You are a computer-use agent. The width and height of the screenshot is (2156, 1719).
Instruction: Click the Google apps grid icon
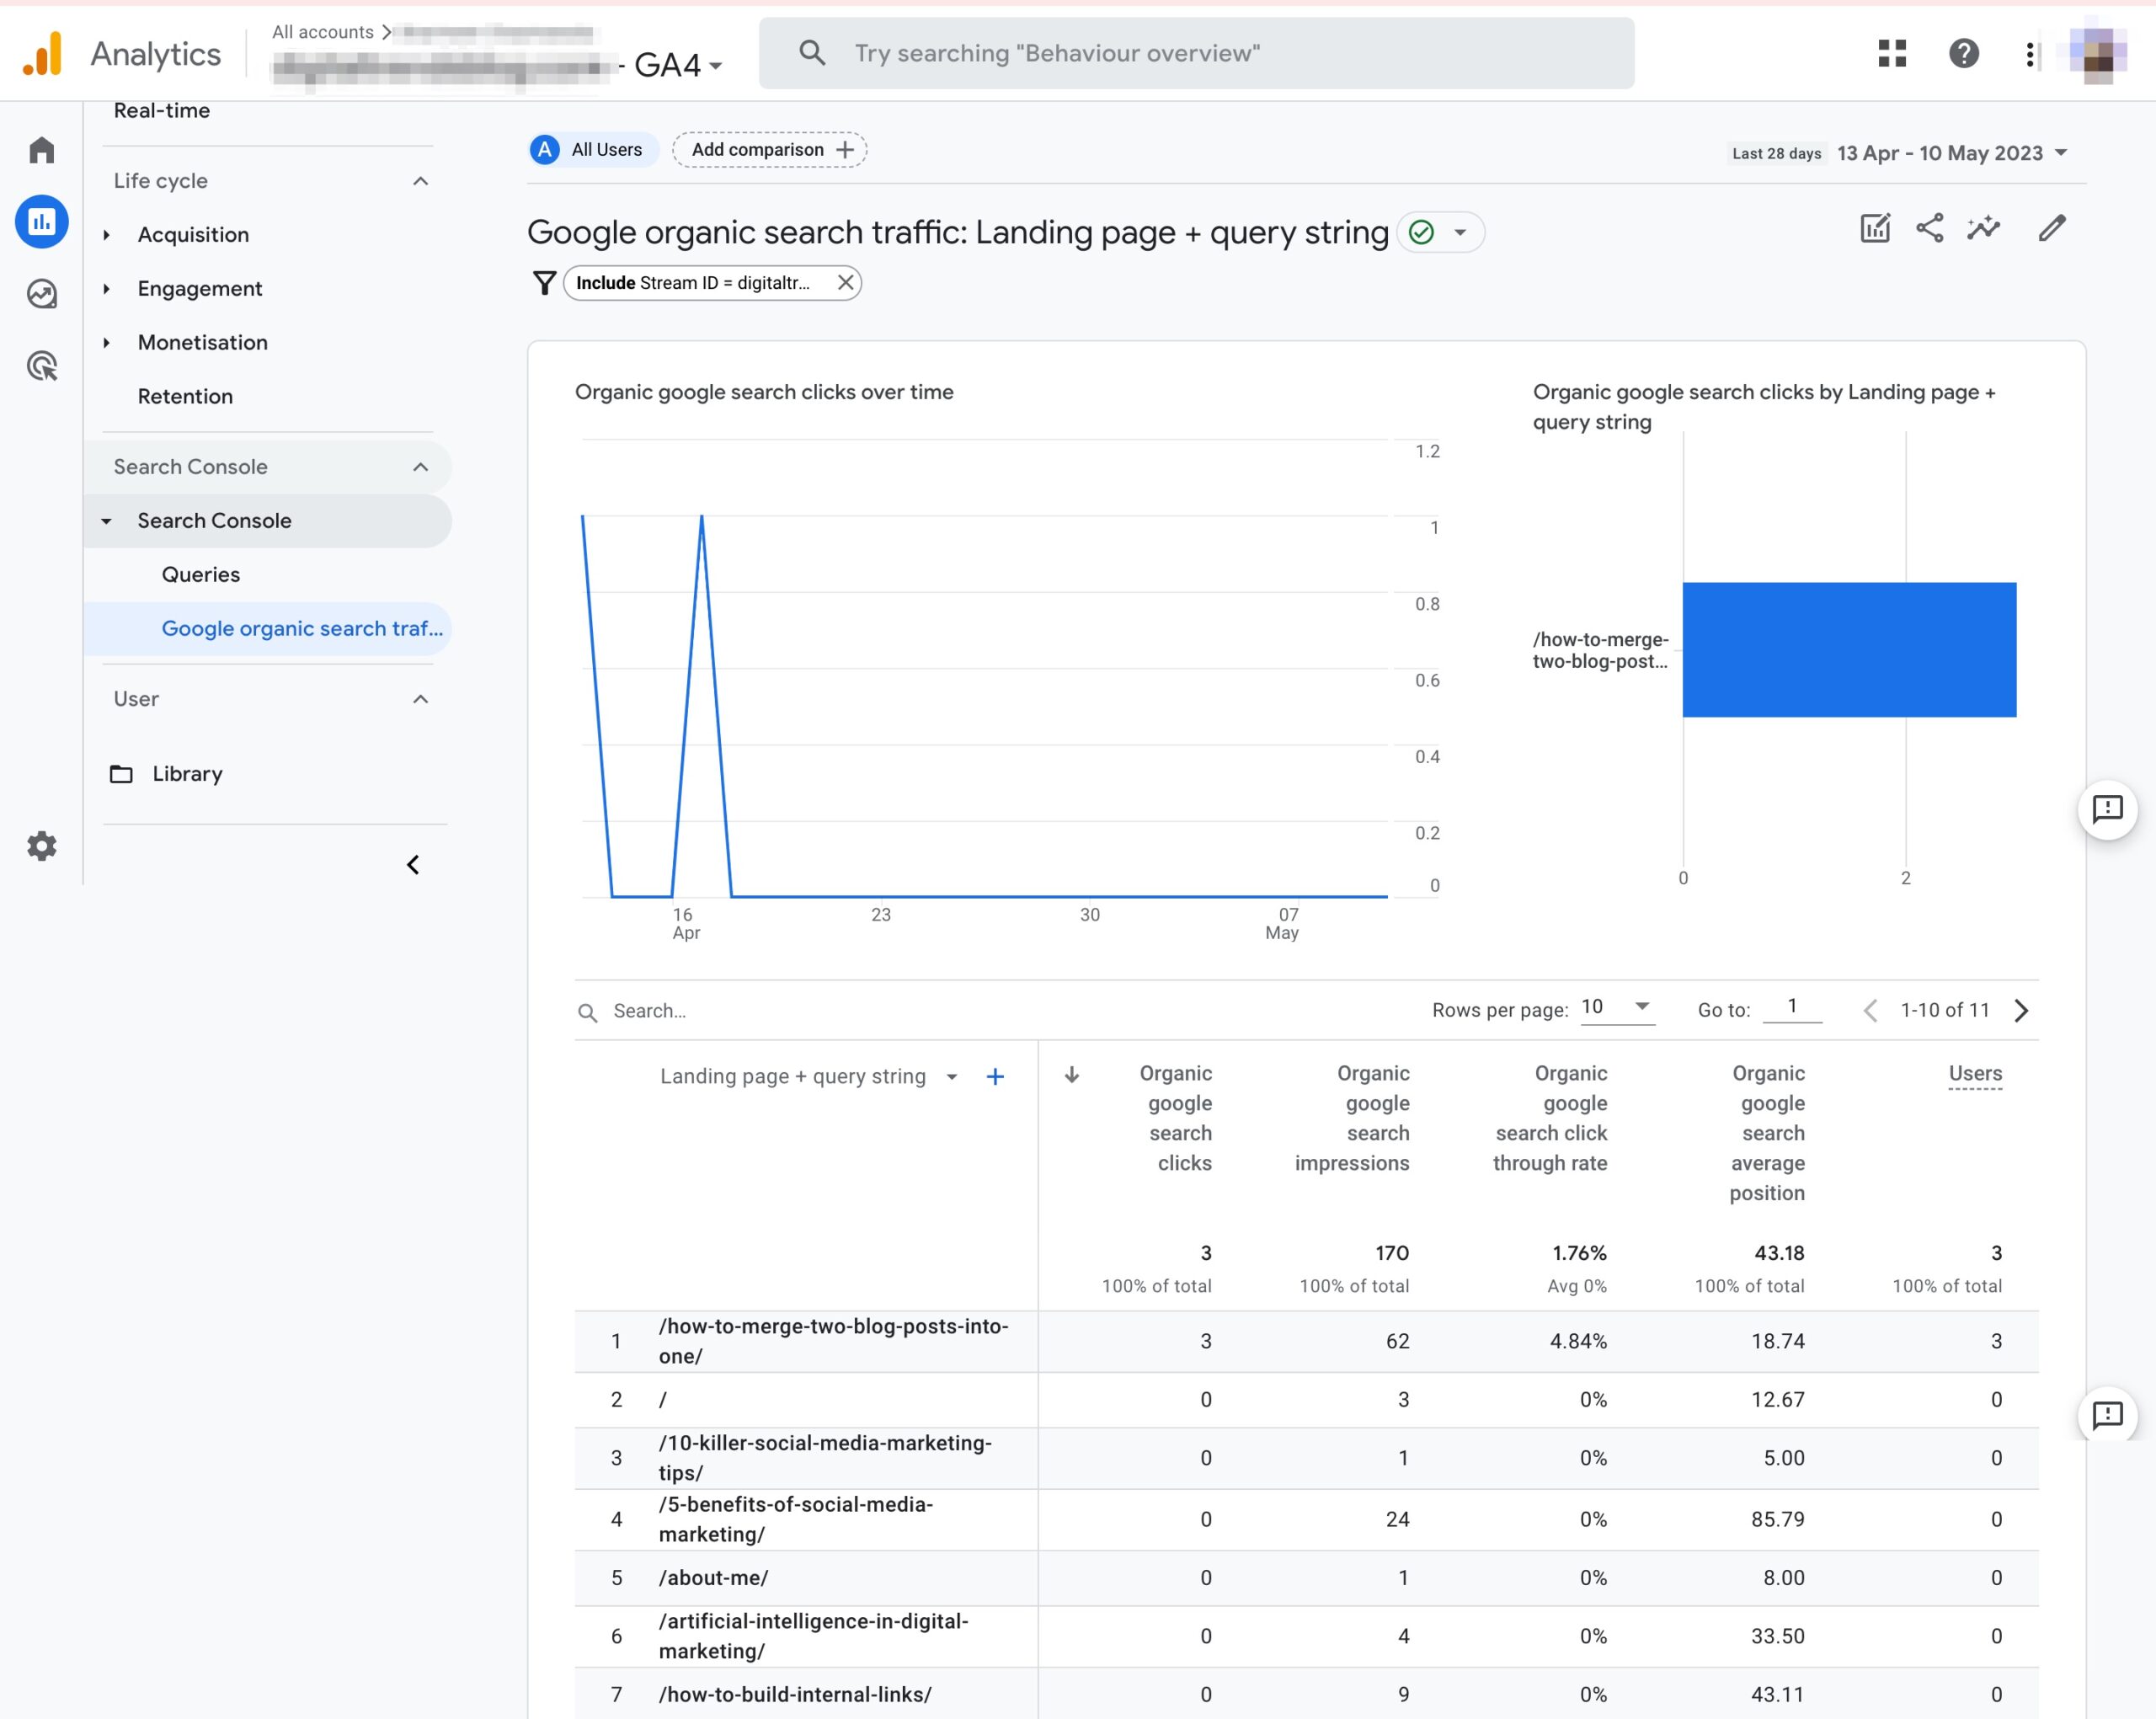pos(1893,52)
